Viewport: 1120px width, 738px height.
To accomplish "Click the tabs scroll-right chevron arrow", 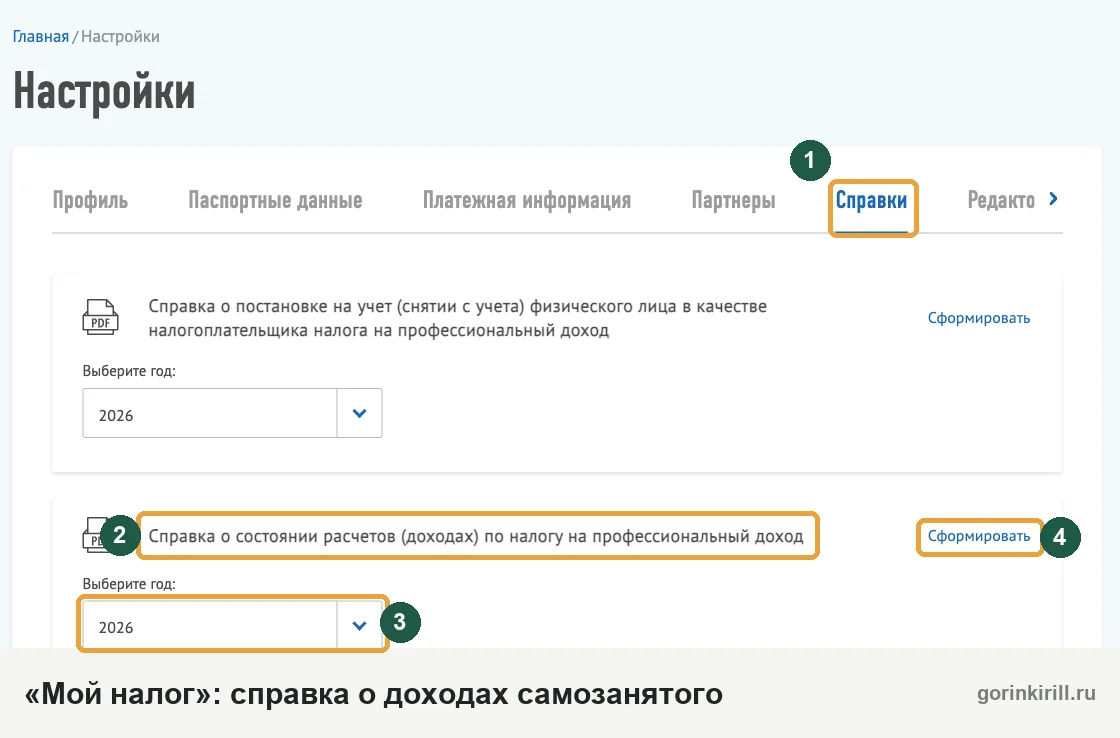I will pyautogui.click(x=1054, y=199).
